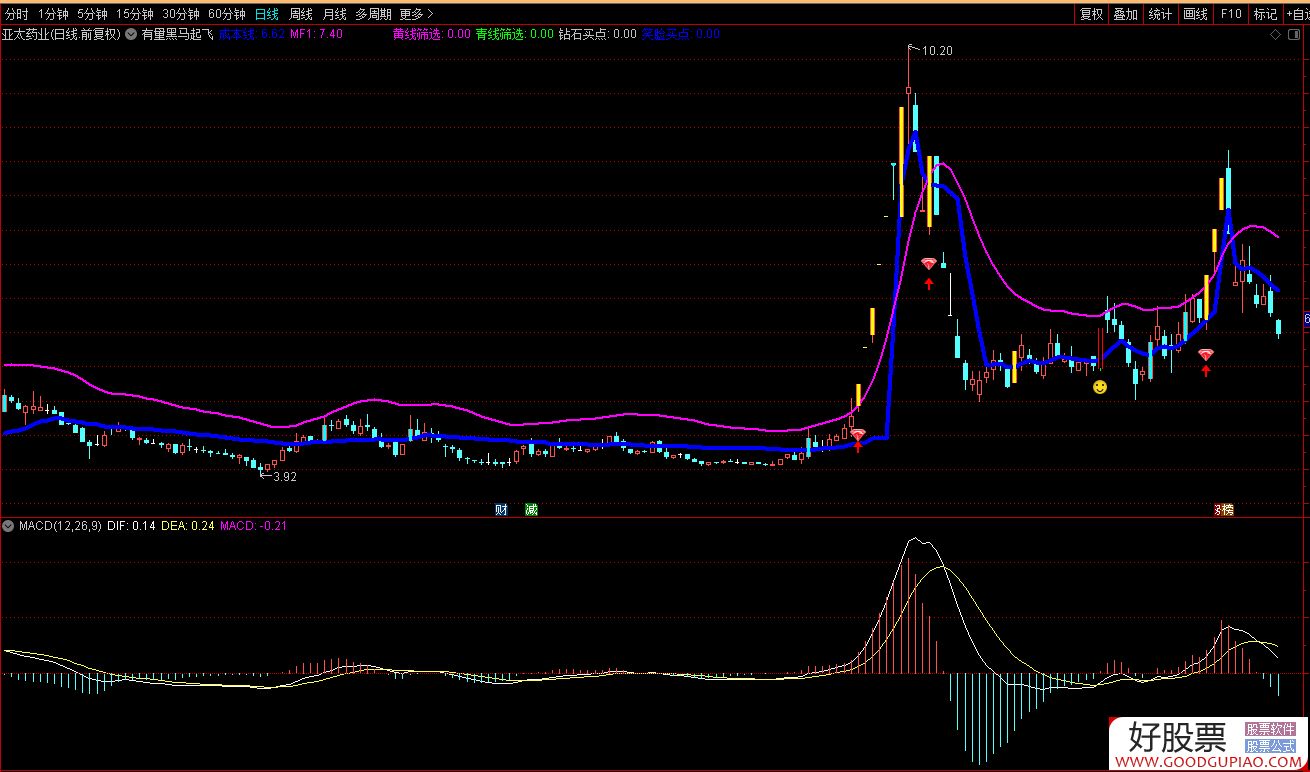1310x772 pixels.
Task: Click the blue price tag at right edge
Action: pyautogui.click(x=1306, y=319)
